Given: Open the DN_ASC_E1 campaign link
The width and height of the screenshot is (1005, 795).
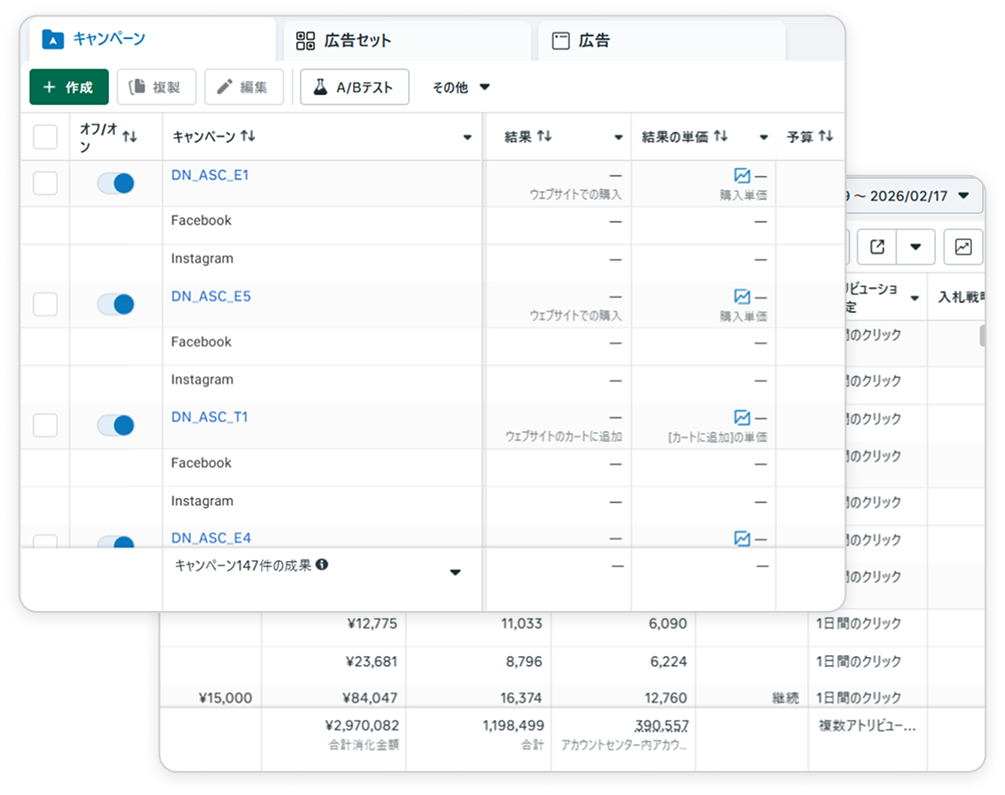Looking at the screenshot, I should [210, 175].
